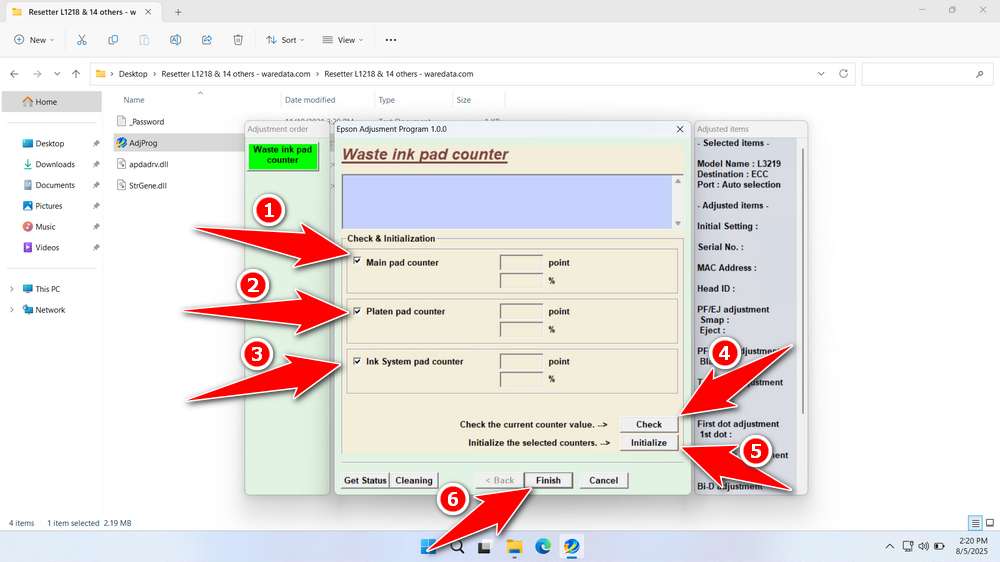Toggle Main pad counter checkbox
1000x562 pixels.
coord(357,262)
